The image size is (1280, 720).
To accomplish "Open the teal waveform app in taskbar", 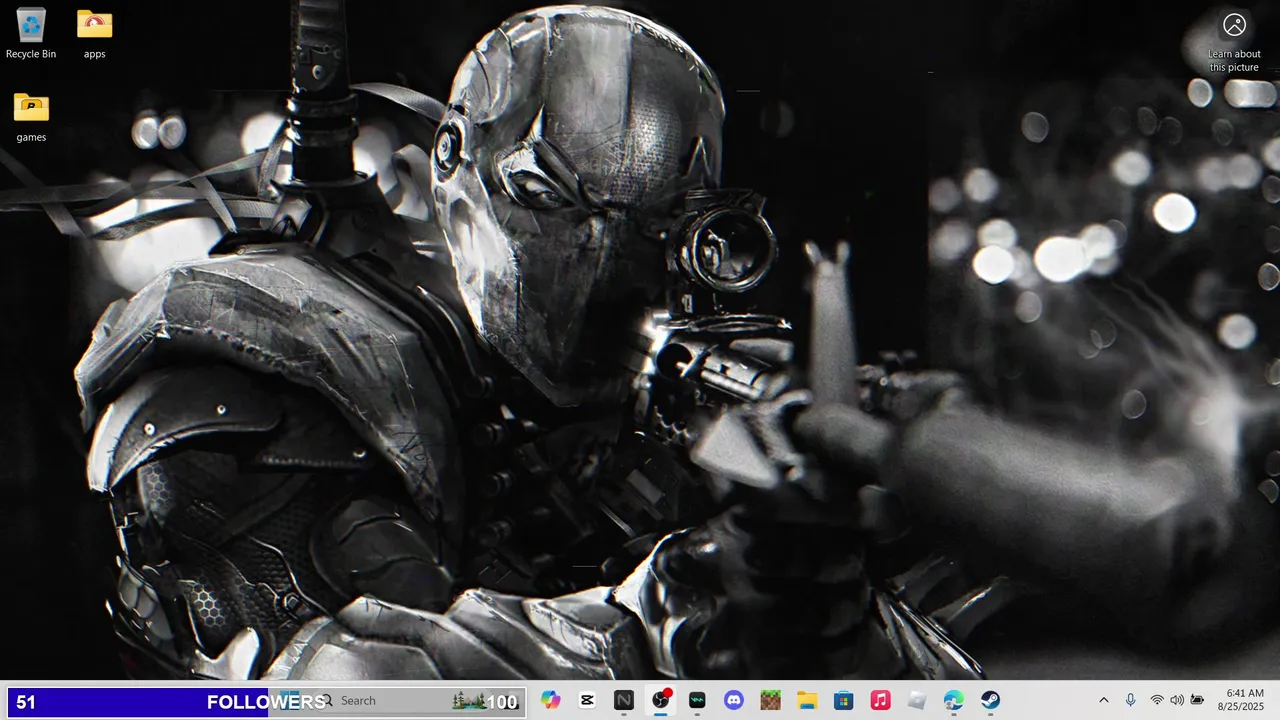I will pyautogui.click(x=697, y=700).
